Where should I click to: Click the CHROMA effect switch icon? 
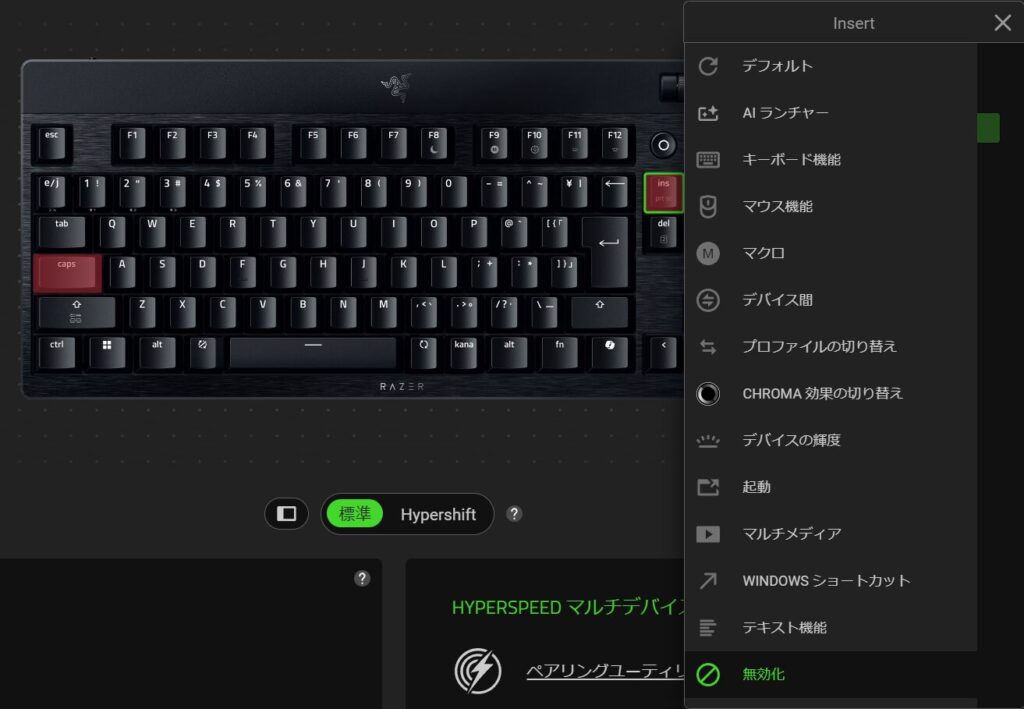tap(708, 394)
